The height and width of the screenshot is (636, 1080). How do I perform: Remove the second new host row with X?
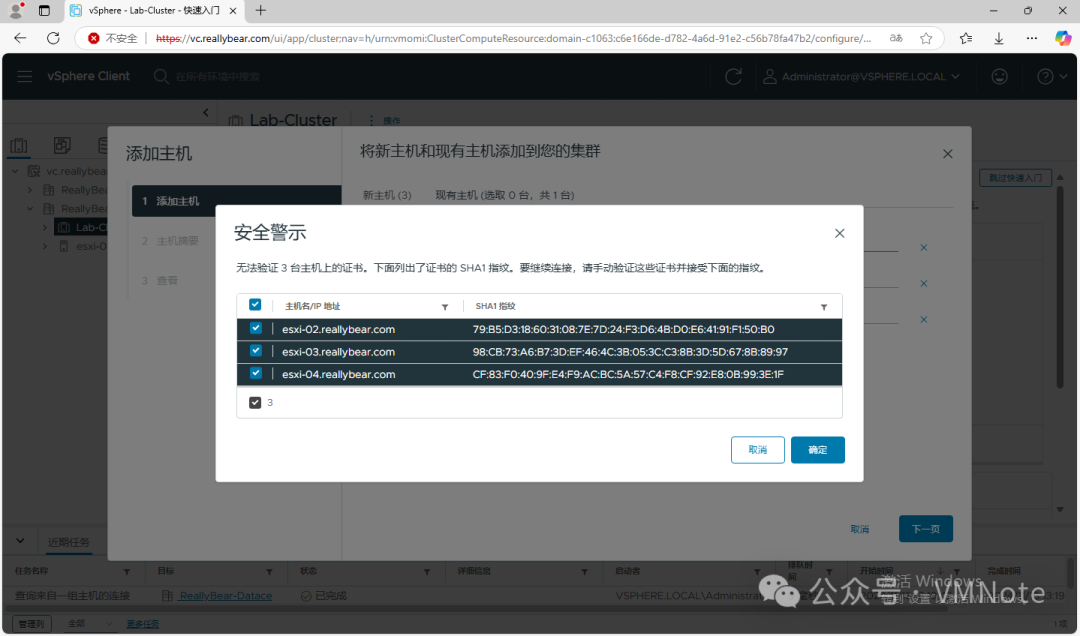click(924, 283)
